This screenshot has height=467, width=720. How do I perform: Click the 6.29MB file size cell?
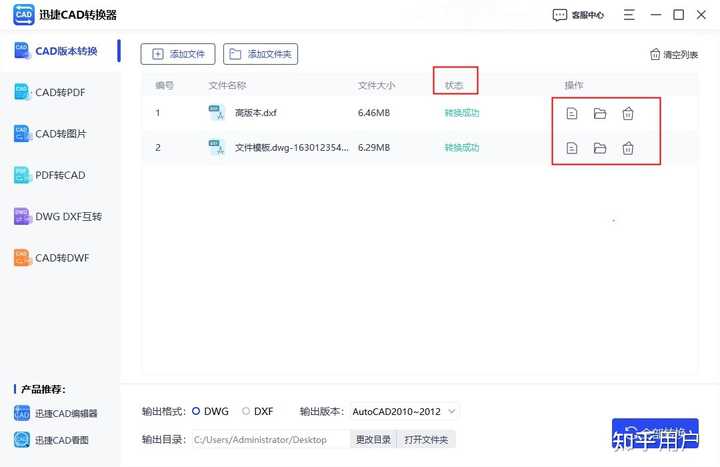pos(374,147)
